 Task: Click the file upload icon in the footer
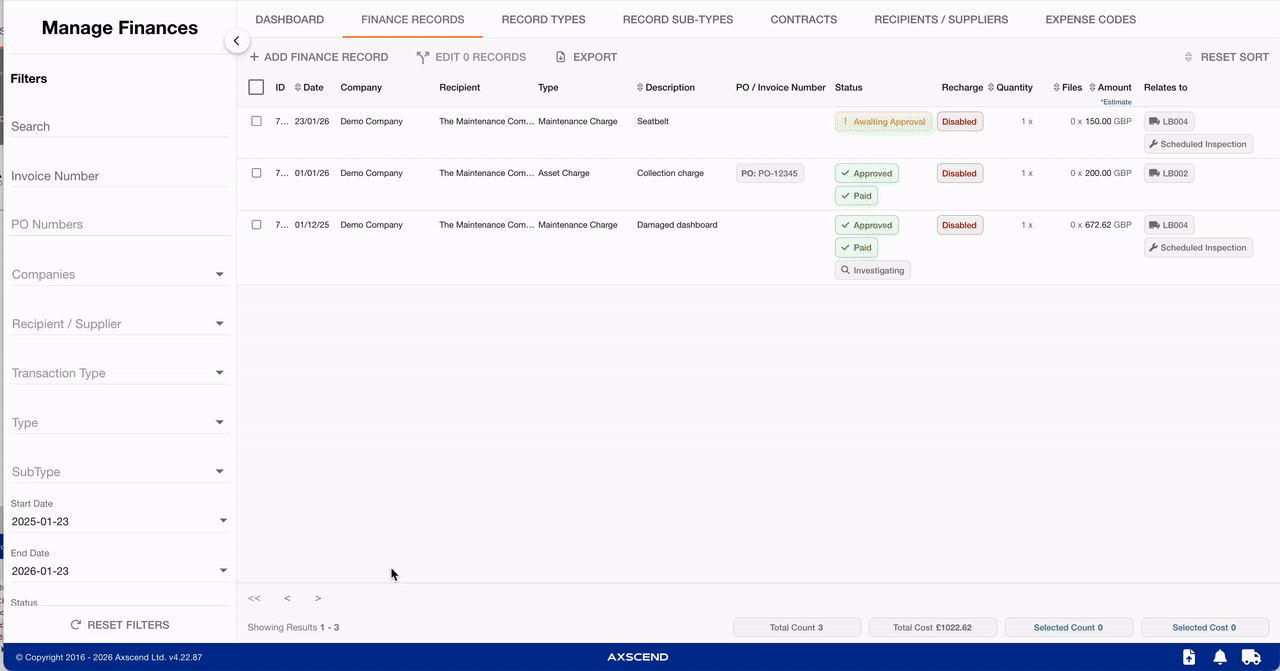pyautogui.click(x=1188, y=657)
